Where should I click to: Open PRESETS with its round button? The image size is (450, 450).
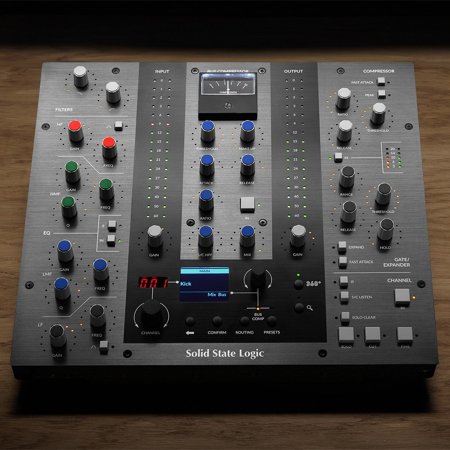click(272, 321)
